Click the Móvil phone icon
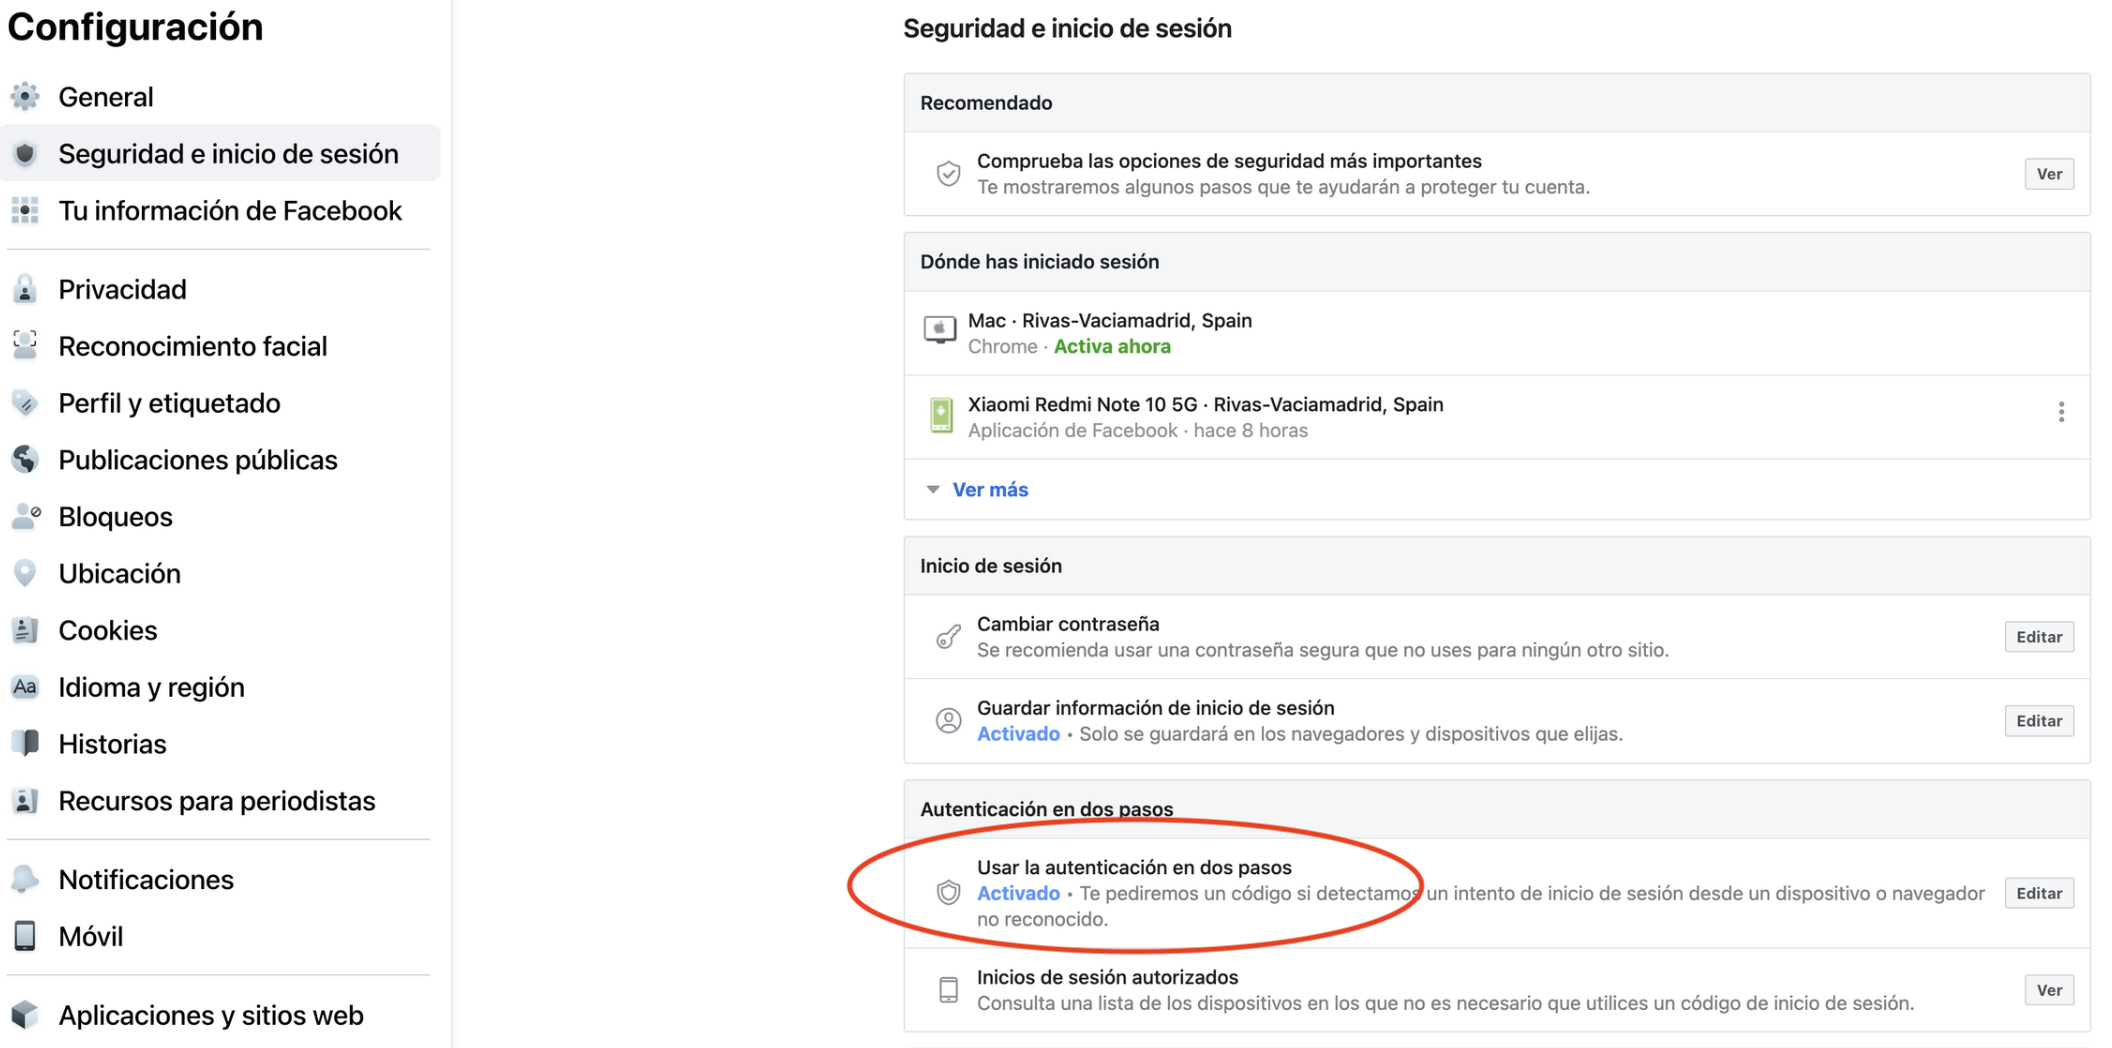2112x1048 pixels. [x=25, y=936]
